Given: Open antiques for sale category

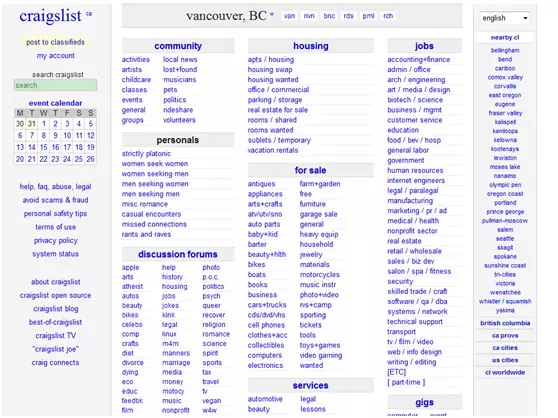Looking at the screenshot, I should click(262, 184).
